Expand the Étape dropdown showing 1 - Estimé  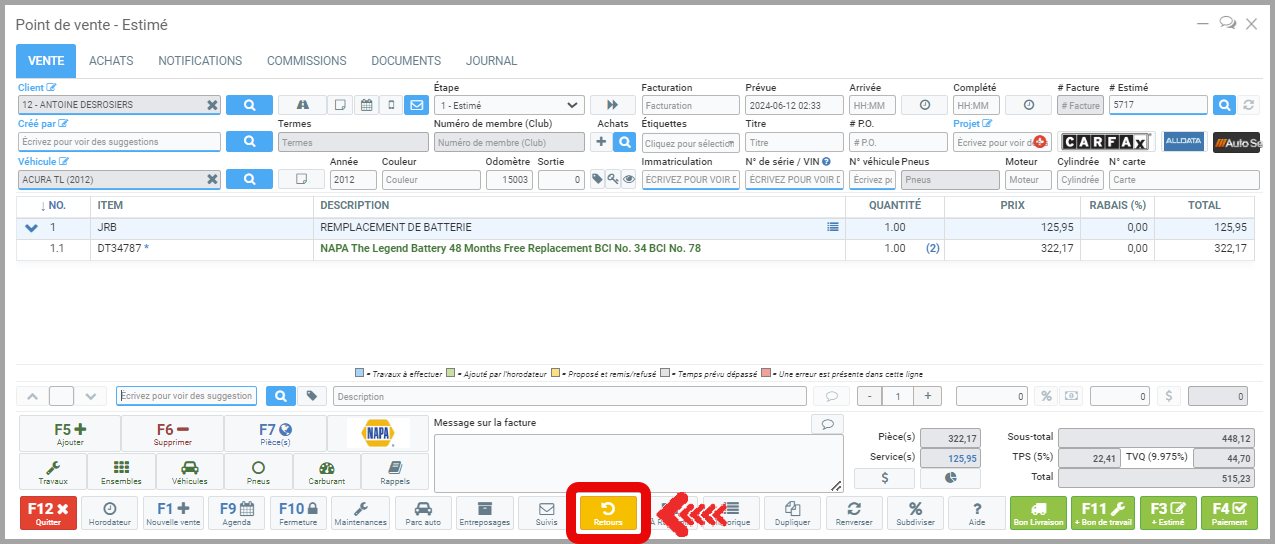click(x=509, y=105)
